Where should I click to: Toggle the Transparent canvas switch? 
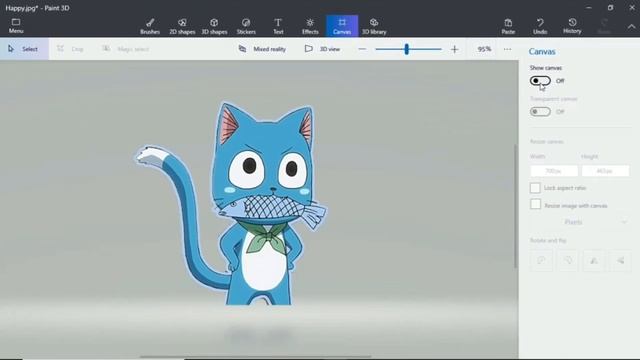coord(540,111)
